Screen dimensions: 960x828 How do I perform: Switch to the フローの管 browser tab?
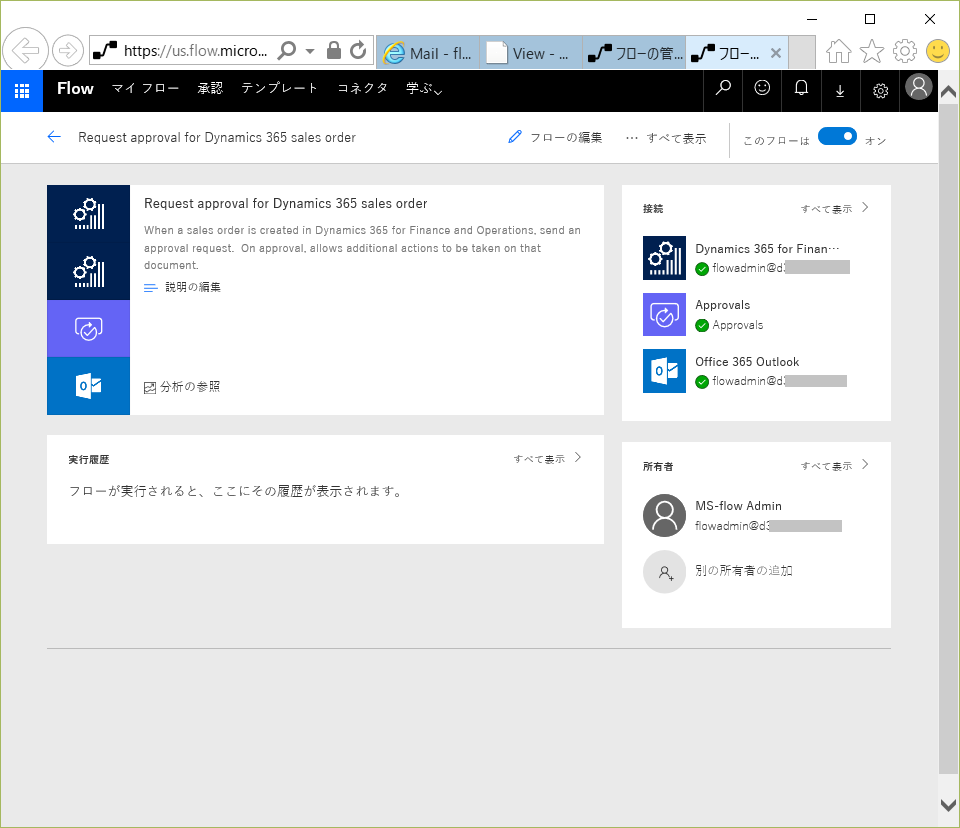click(634, 53)
